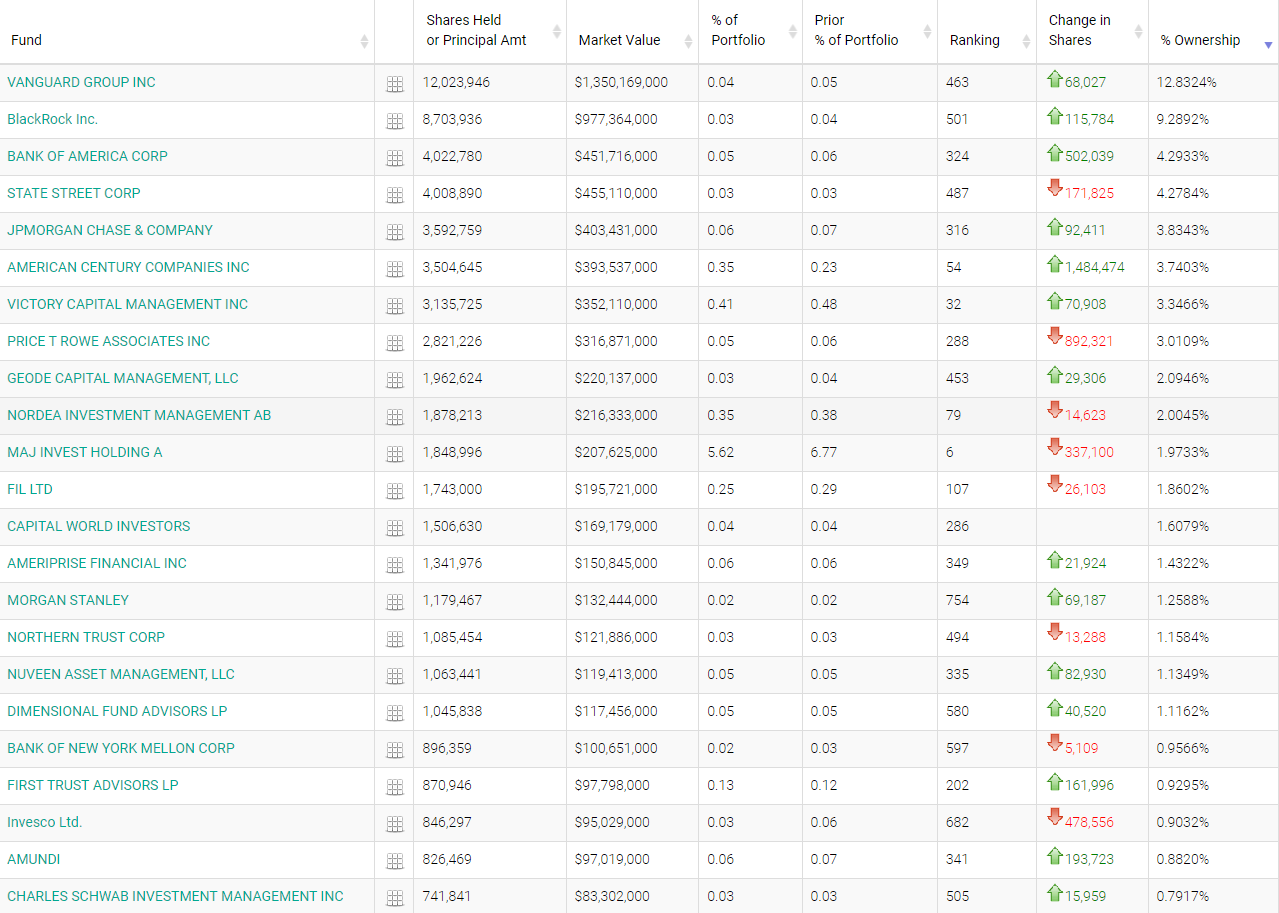Click the grid icon for AMERIPRISE FINANCIAL INC

(395, 565)
